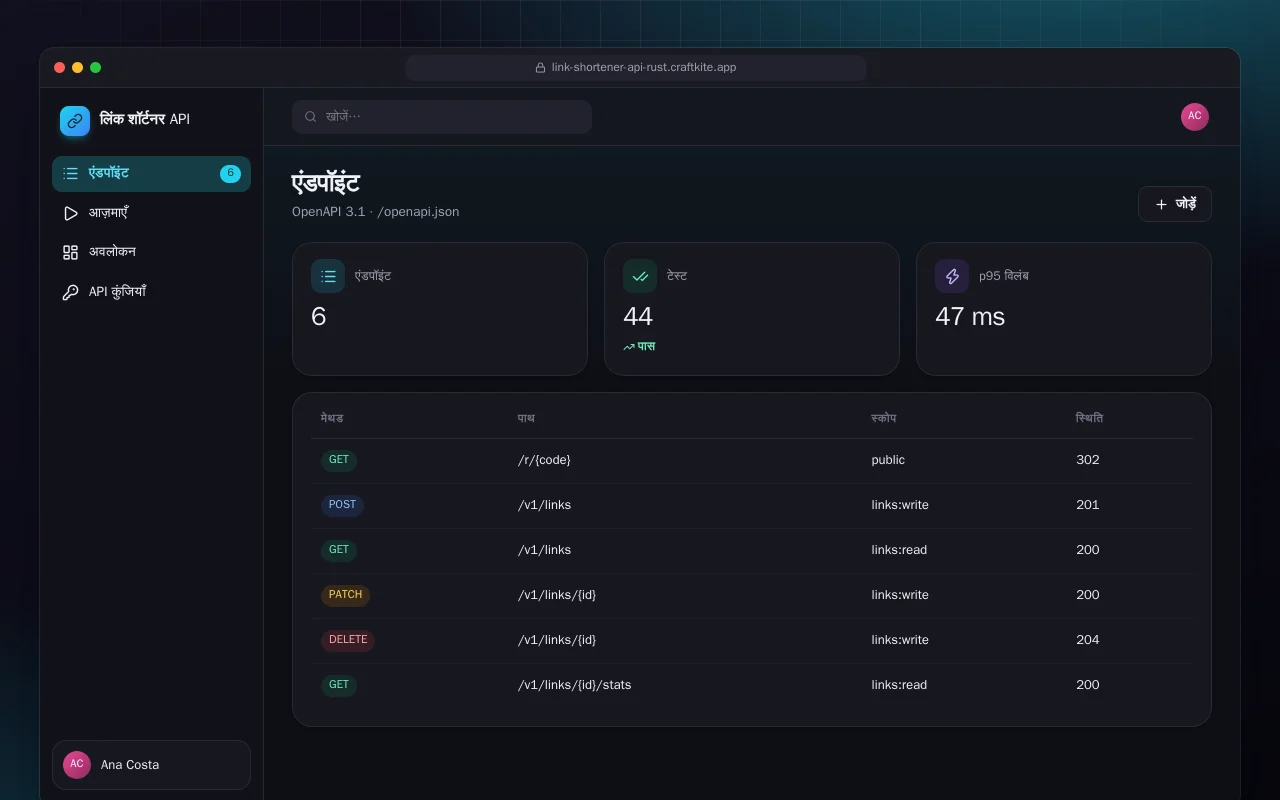Click the magnifier icon in search box

311,117
